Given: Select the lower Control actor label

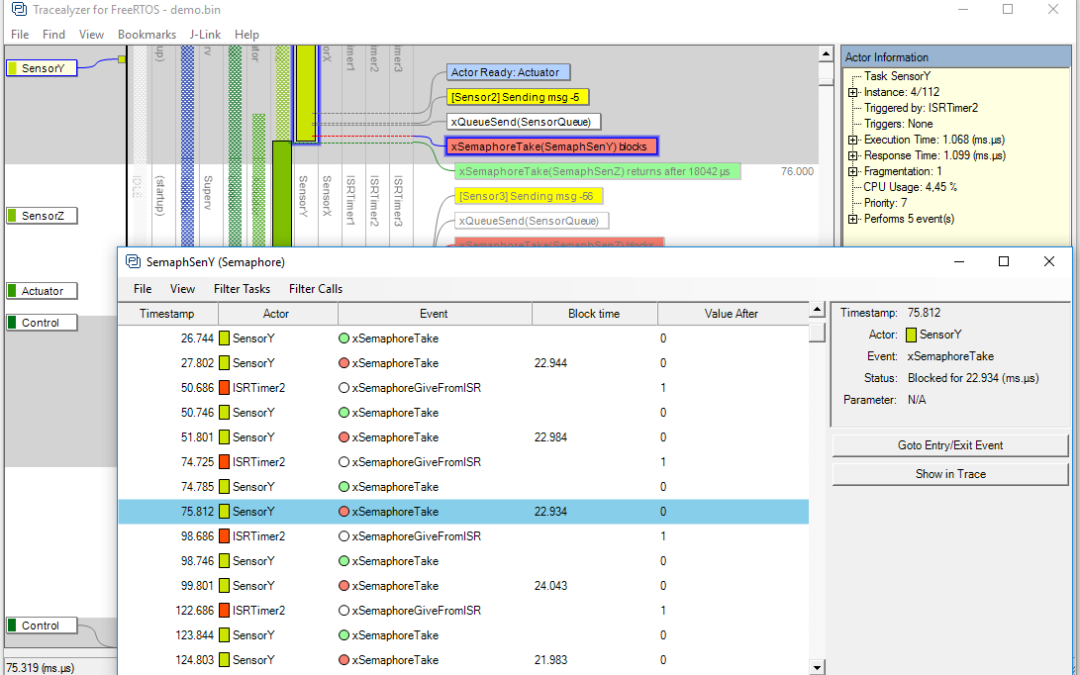Looking at the screenshot, I should click(x=42, y=625).
